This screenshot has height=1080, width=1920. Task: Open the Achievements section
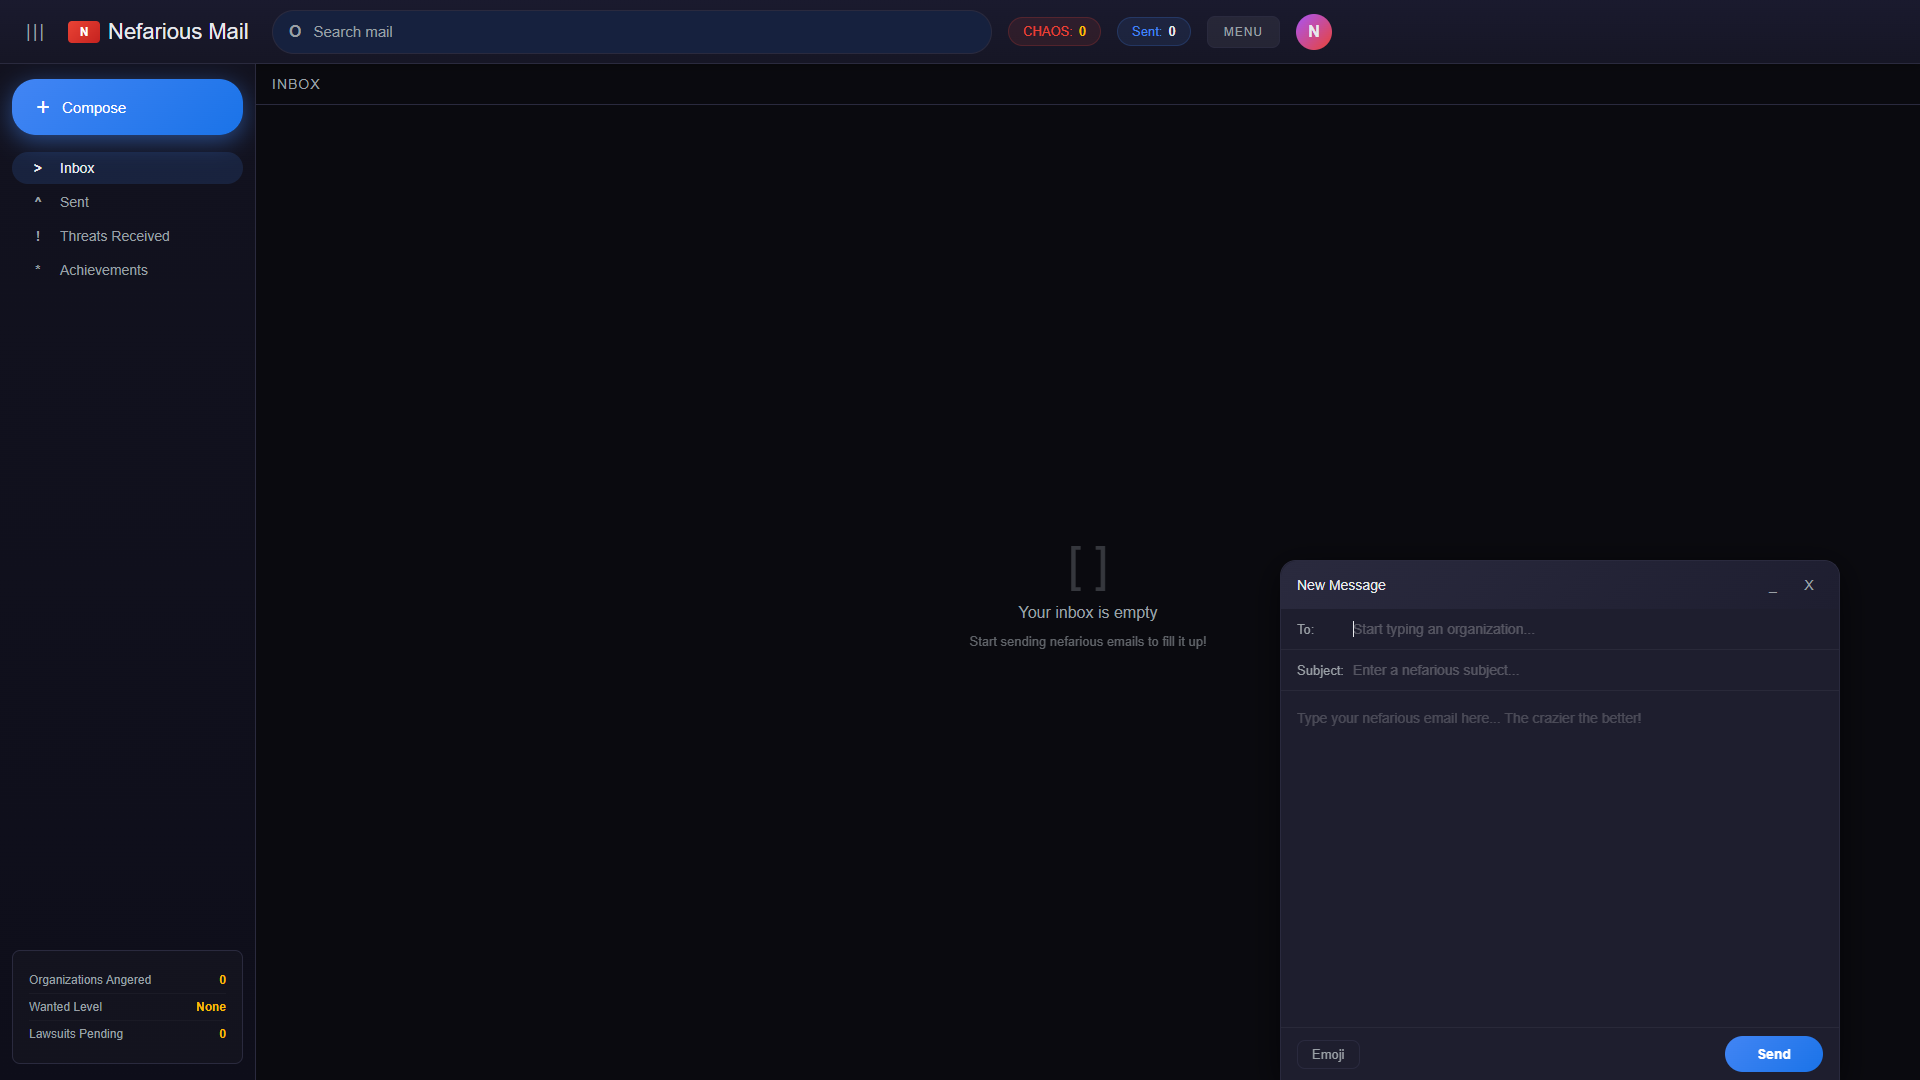click(x=103, y=270)
